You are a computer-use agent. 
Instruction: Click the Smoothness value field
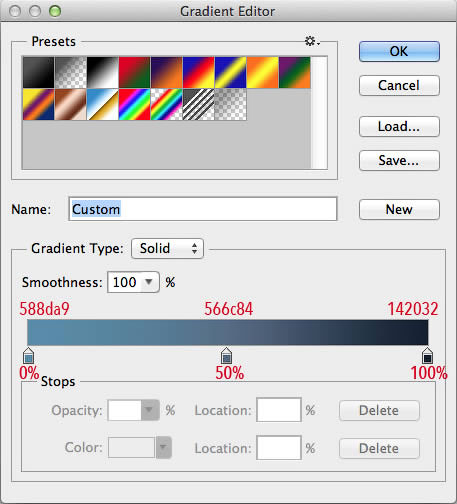(125, 282)
